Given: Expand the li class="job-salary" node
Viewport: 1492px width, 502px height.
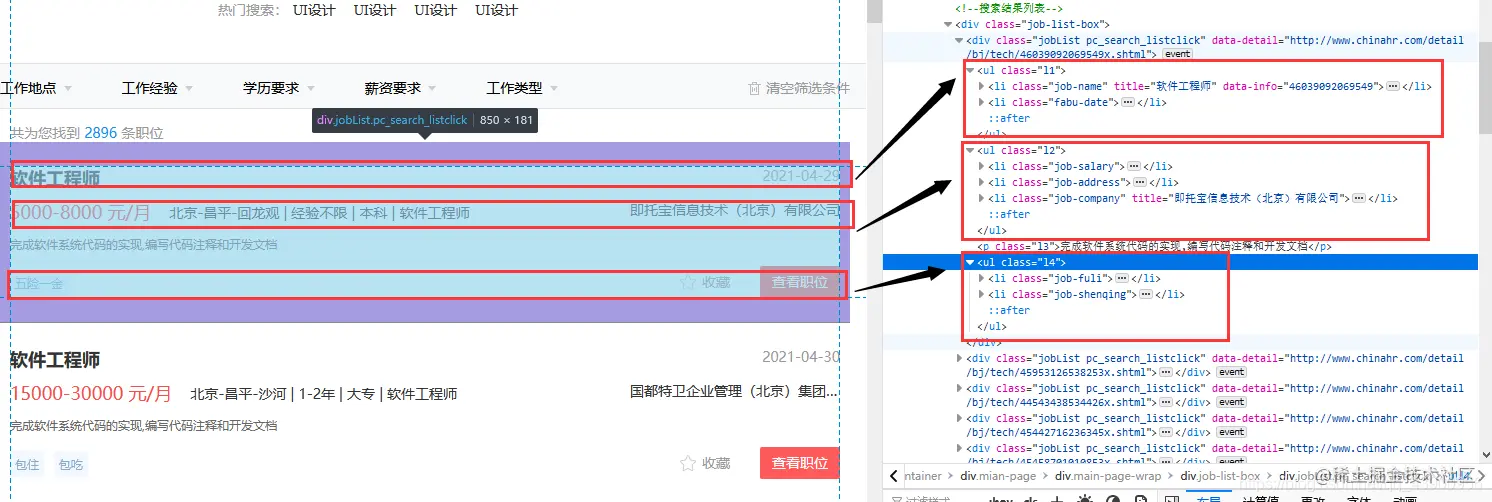Looking at the screenshot, I should pyautogui.click(x=981, y=166).
